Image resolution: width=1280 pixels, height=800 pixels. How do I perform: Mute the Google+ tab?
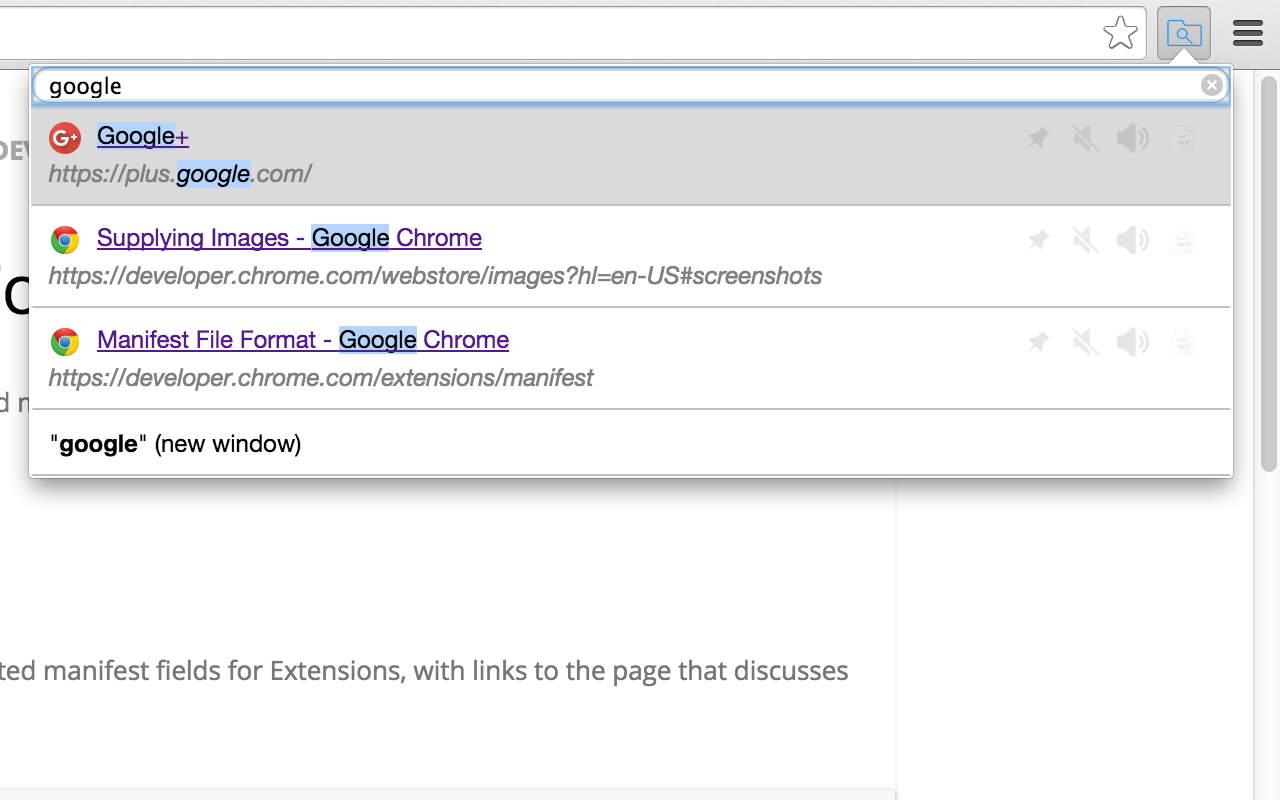coord(1085,138)
